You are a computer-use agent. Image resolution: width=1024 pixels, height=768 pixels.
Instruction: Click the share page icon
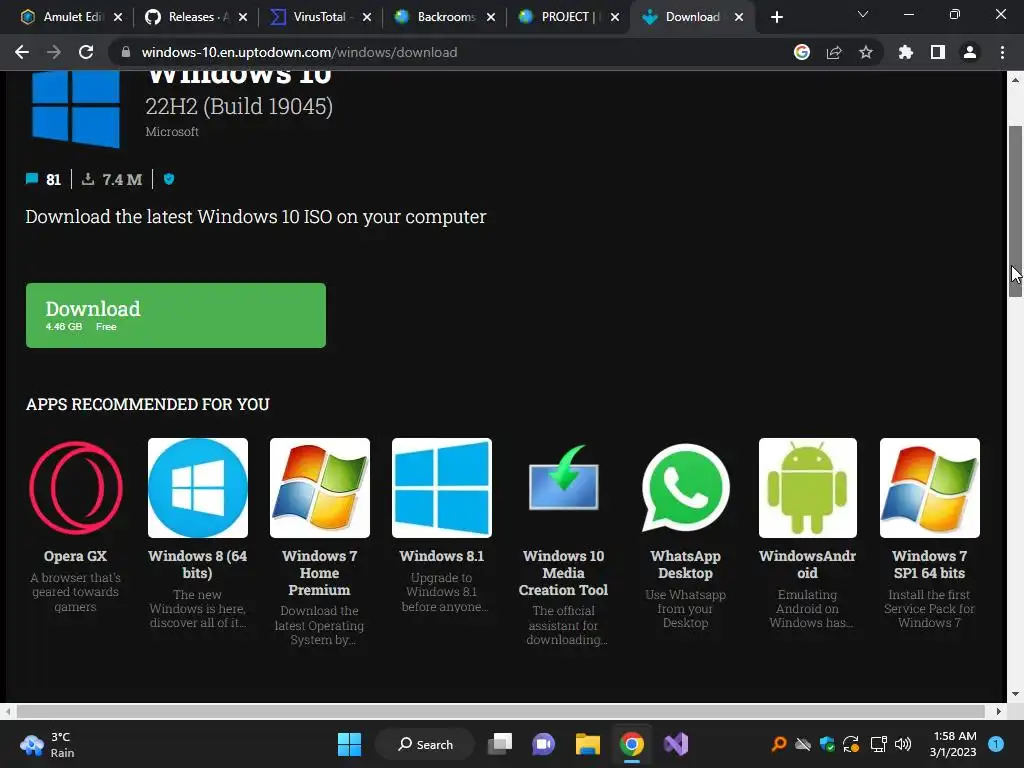coord(834,52)
